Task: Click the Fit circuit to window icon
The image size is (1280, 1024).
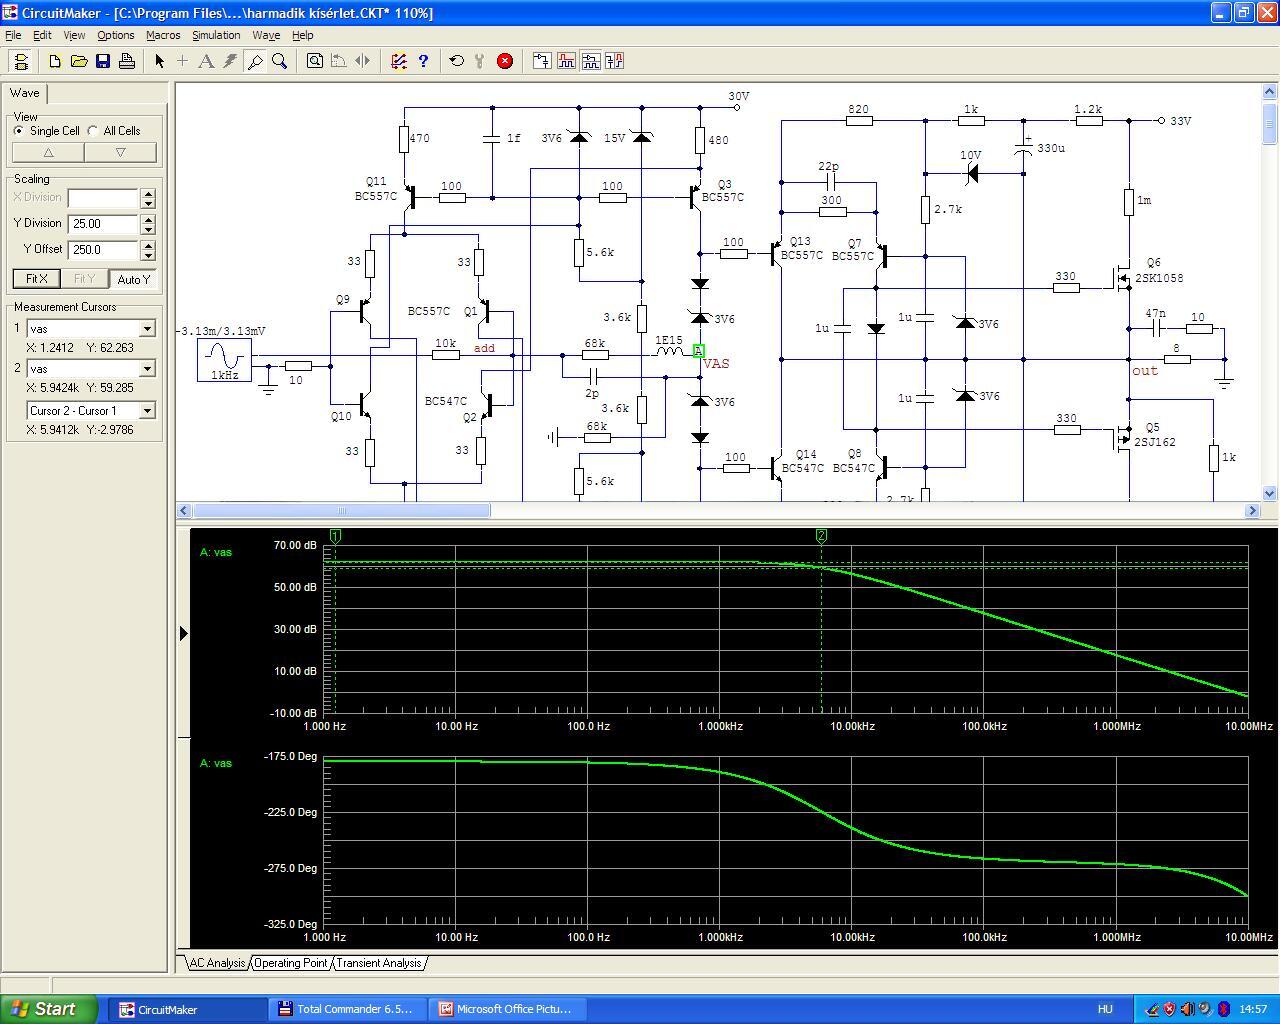Action: (x=315, y=61)
